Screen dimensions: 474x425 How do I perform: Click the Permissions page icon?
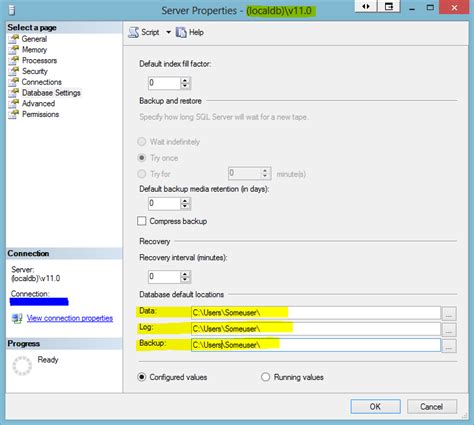14,114
